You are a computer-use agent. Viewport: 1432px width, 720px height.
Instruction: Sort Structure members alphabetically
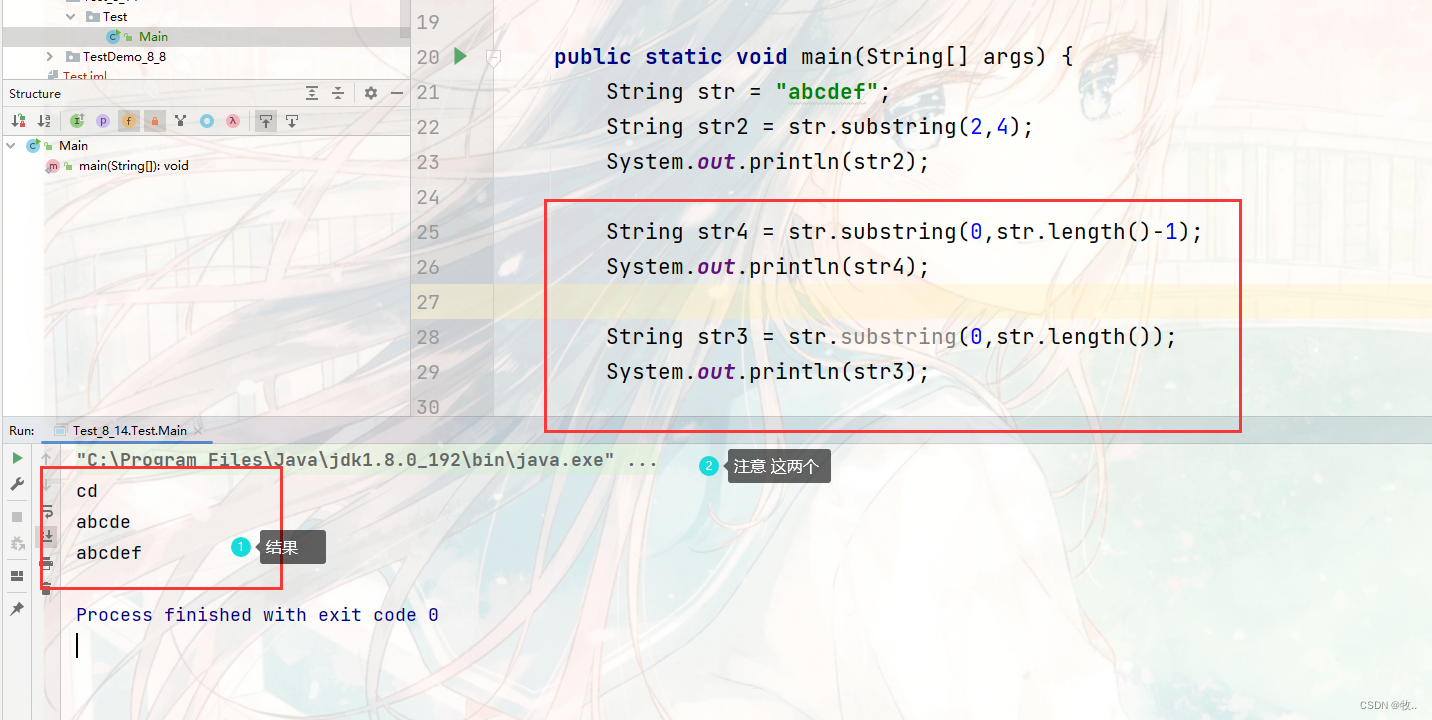(44, 121)
